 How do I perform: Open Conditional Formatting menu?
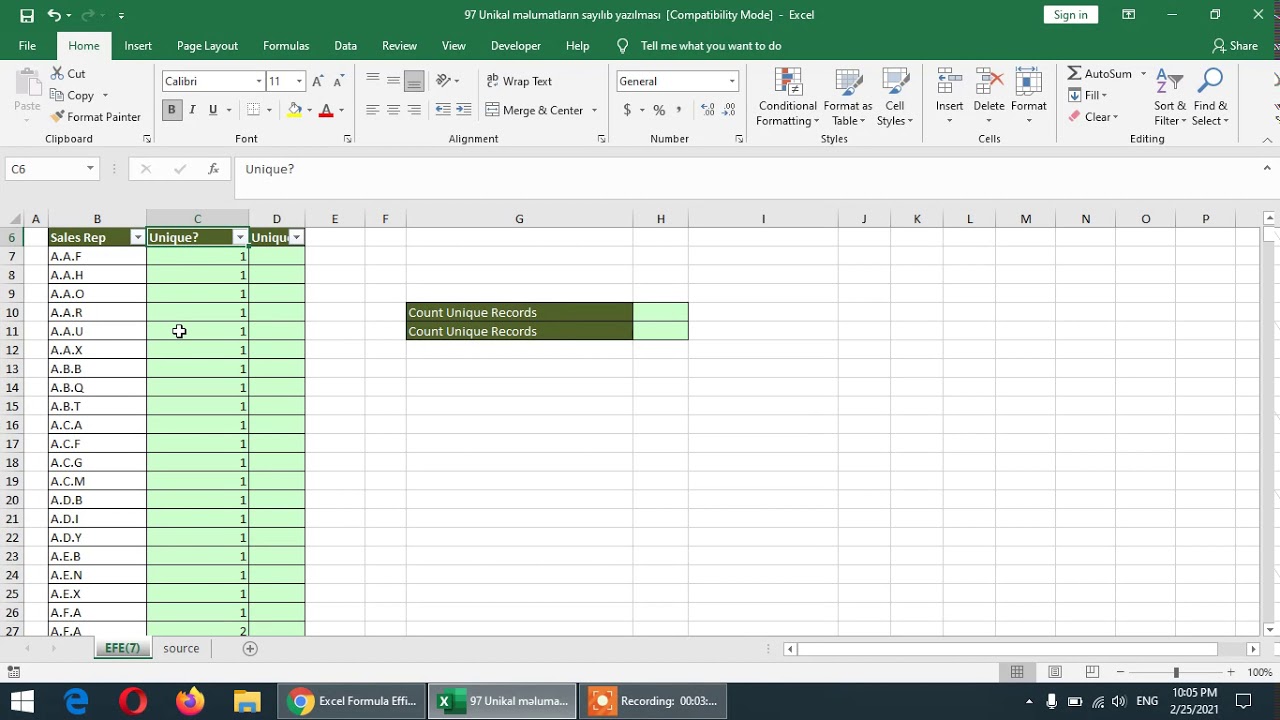[x=787, y=97]
